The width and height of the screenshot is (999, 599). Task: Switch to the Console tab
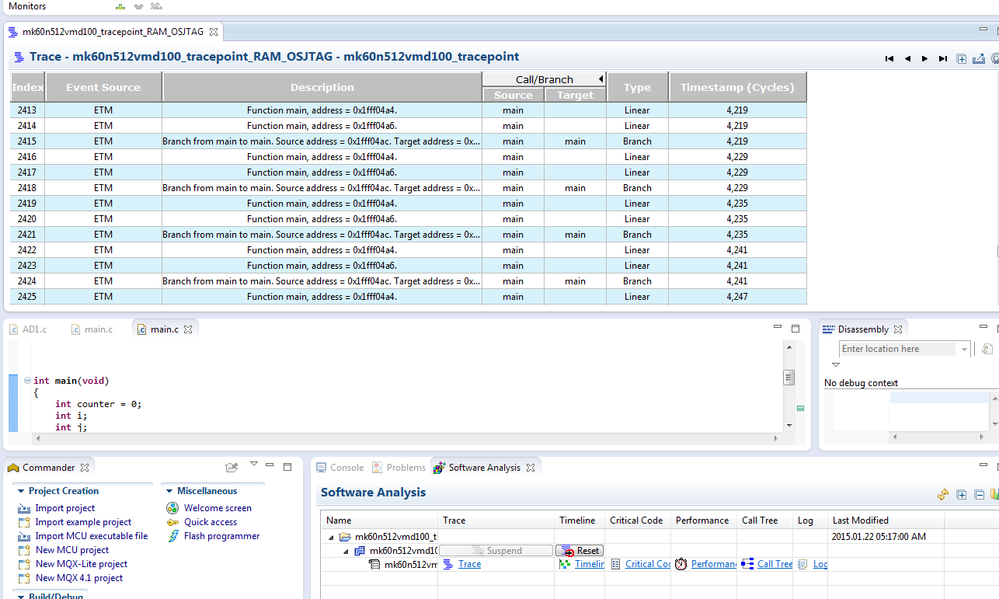(340, 468)
